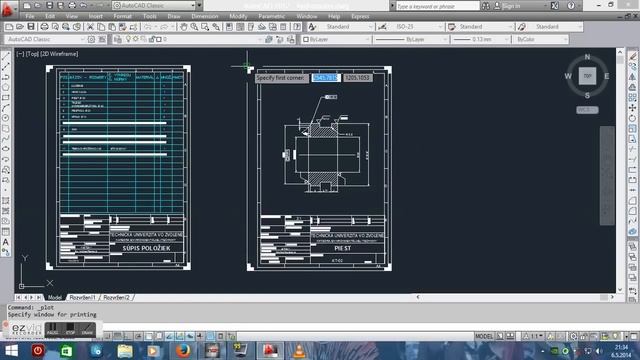Click the WCS button under the ViewCube
Image resolution: width=640 pixels, height=360 pixels.
tap(587, 110)
